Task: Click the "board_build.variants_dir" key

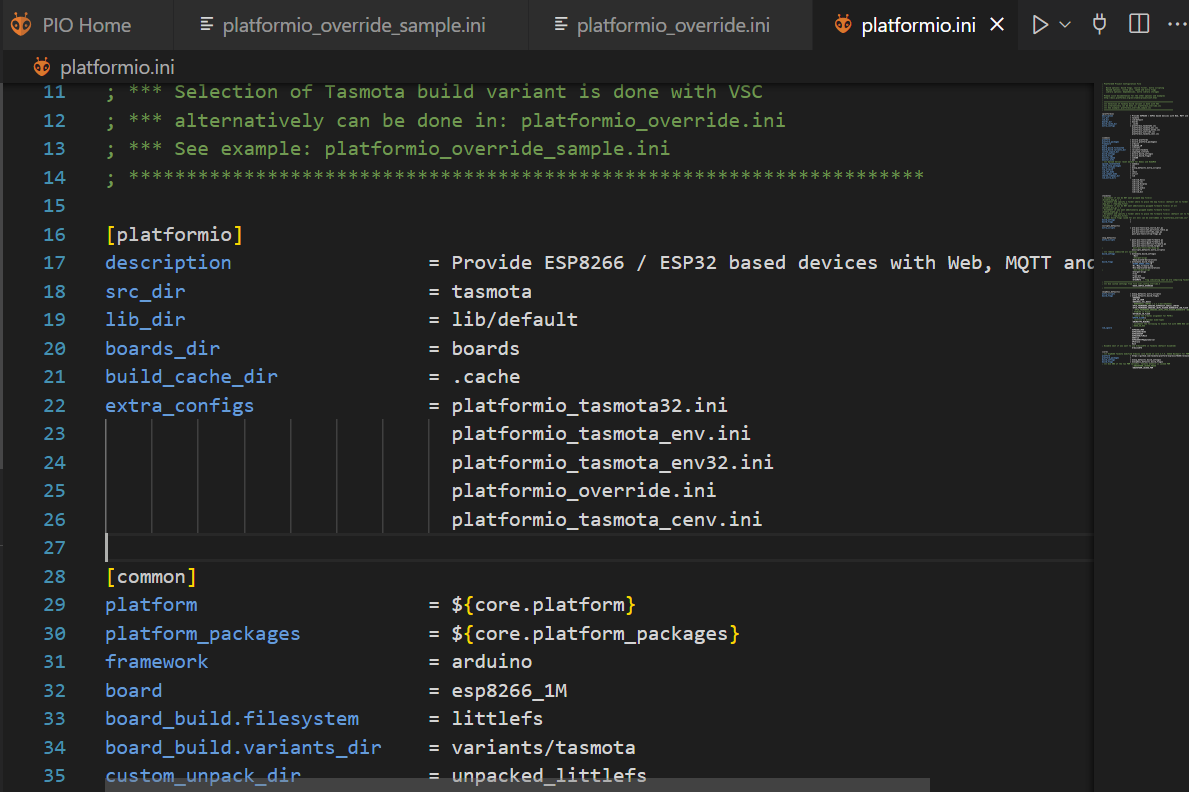Action: tap(243, 747)
